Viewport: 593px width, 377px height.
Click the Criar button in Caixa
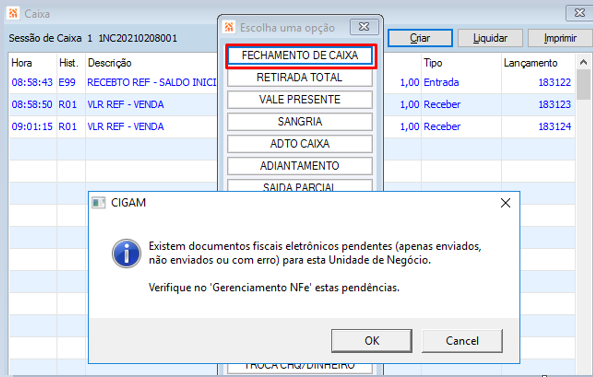[x=420, y=38]
